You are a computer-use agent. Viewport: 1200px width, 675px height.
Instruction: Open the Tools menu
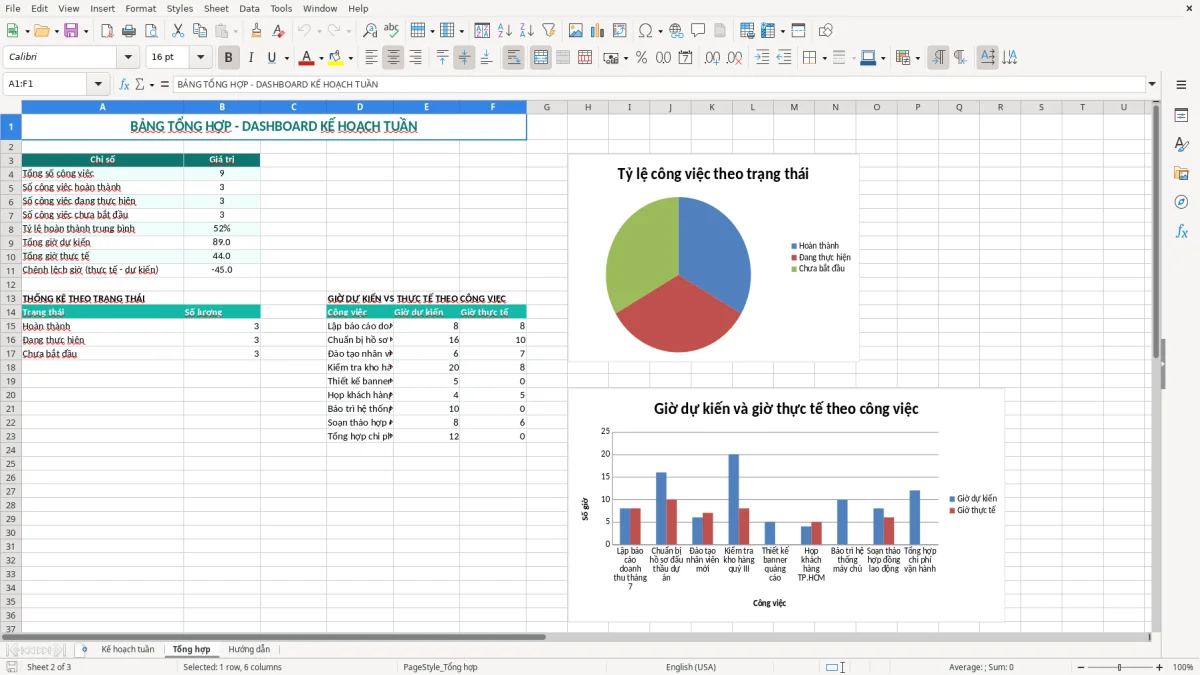point(281,8)
